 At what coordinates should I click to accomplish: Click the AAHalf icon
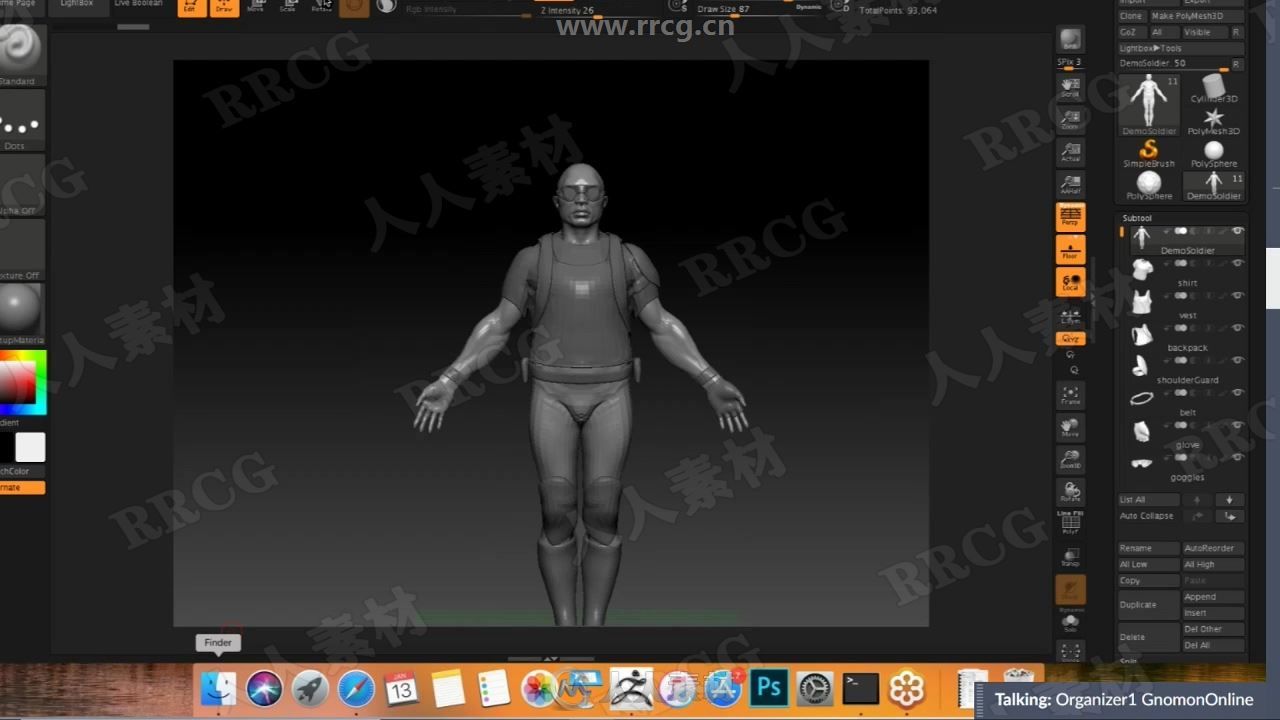click(x=1070, y=185)
